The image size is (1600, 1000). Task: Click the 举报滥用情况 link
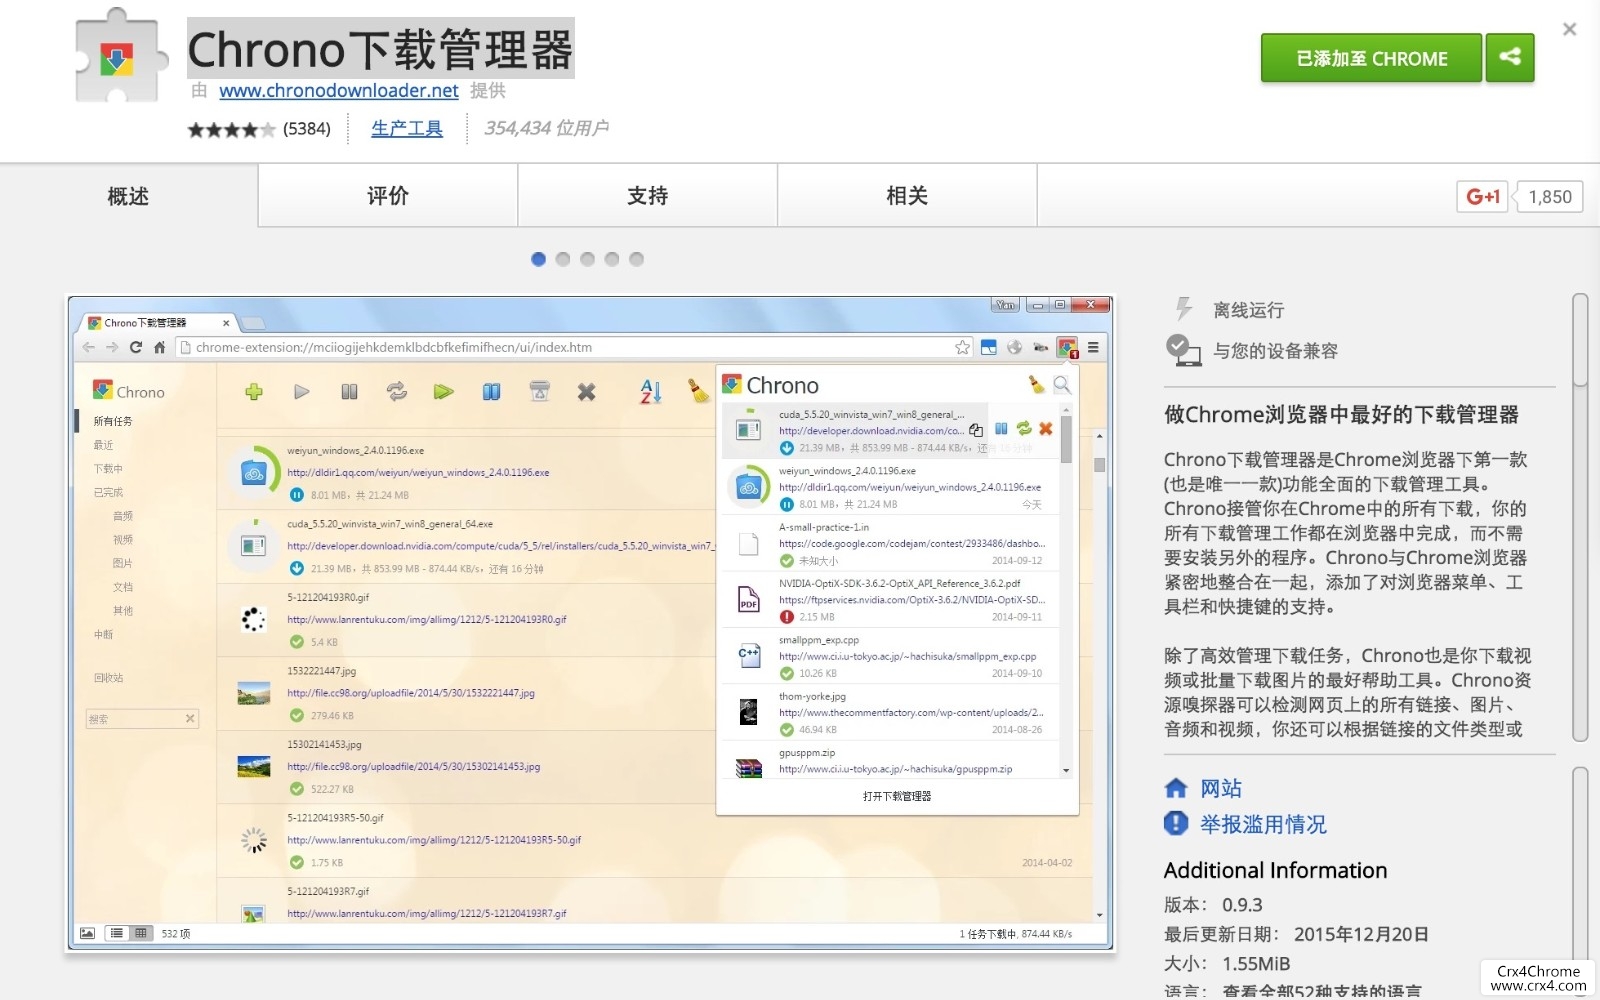(x=1263, y=824)
